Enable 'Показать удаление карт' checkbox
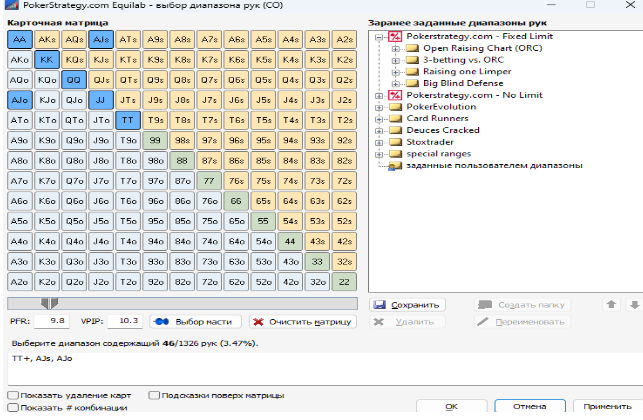Image resolution: width=643 pixels, height=420 pixels. [13, 395]
